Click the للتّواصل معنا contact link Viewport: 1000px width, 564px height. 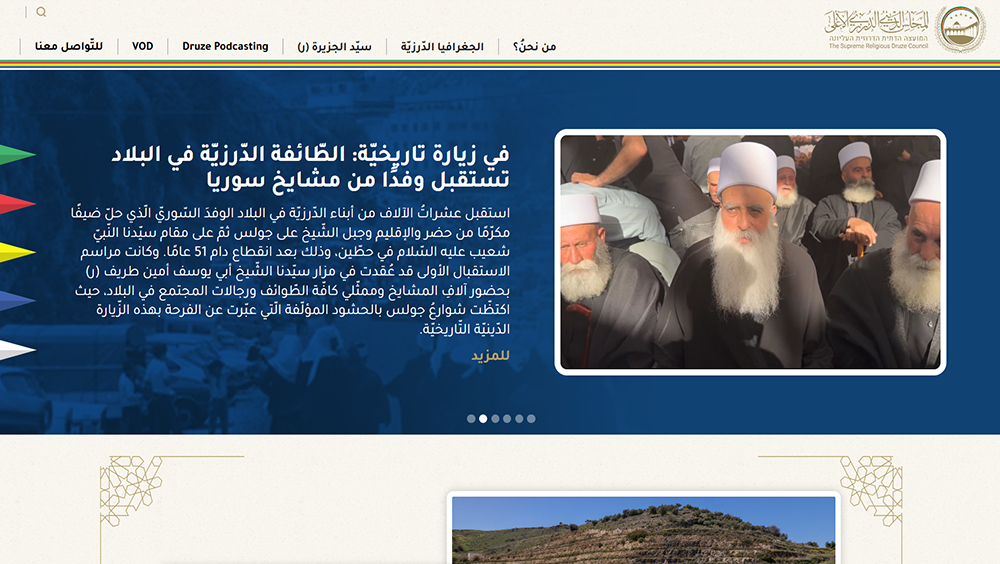[68, 47]
